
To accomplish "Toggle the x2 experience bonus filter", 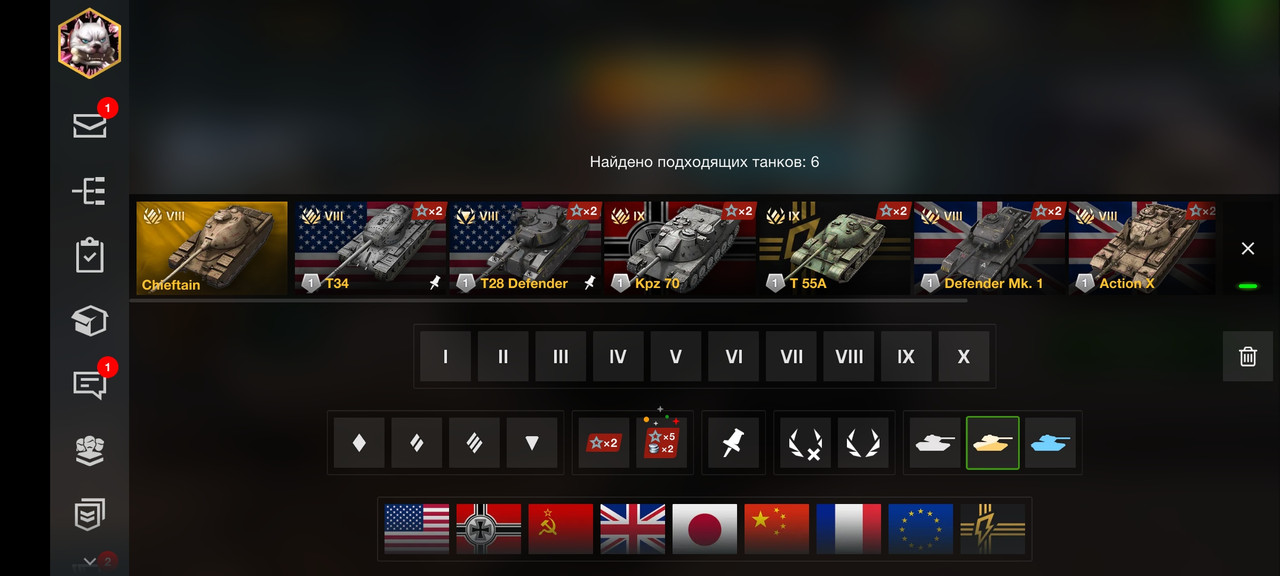I will pos(604,442).
